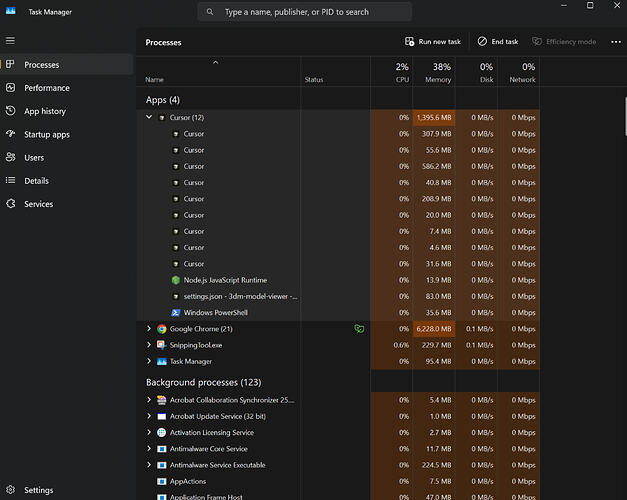Click the AppActions process icon

click(162, 481)
